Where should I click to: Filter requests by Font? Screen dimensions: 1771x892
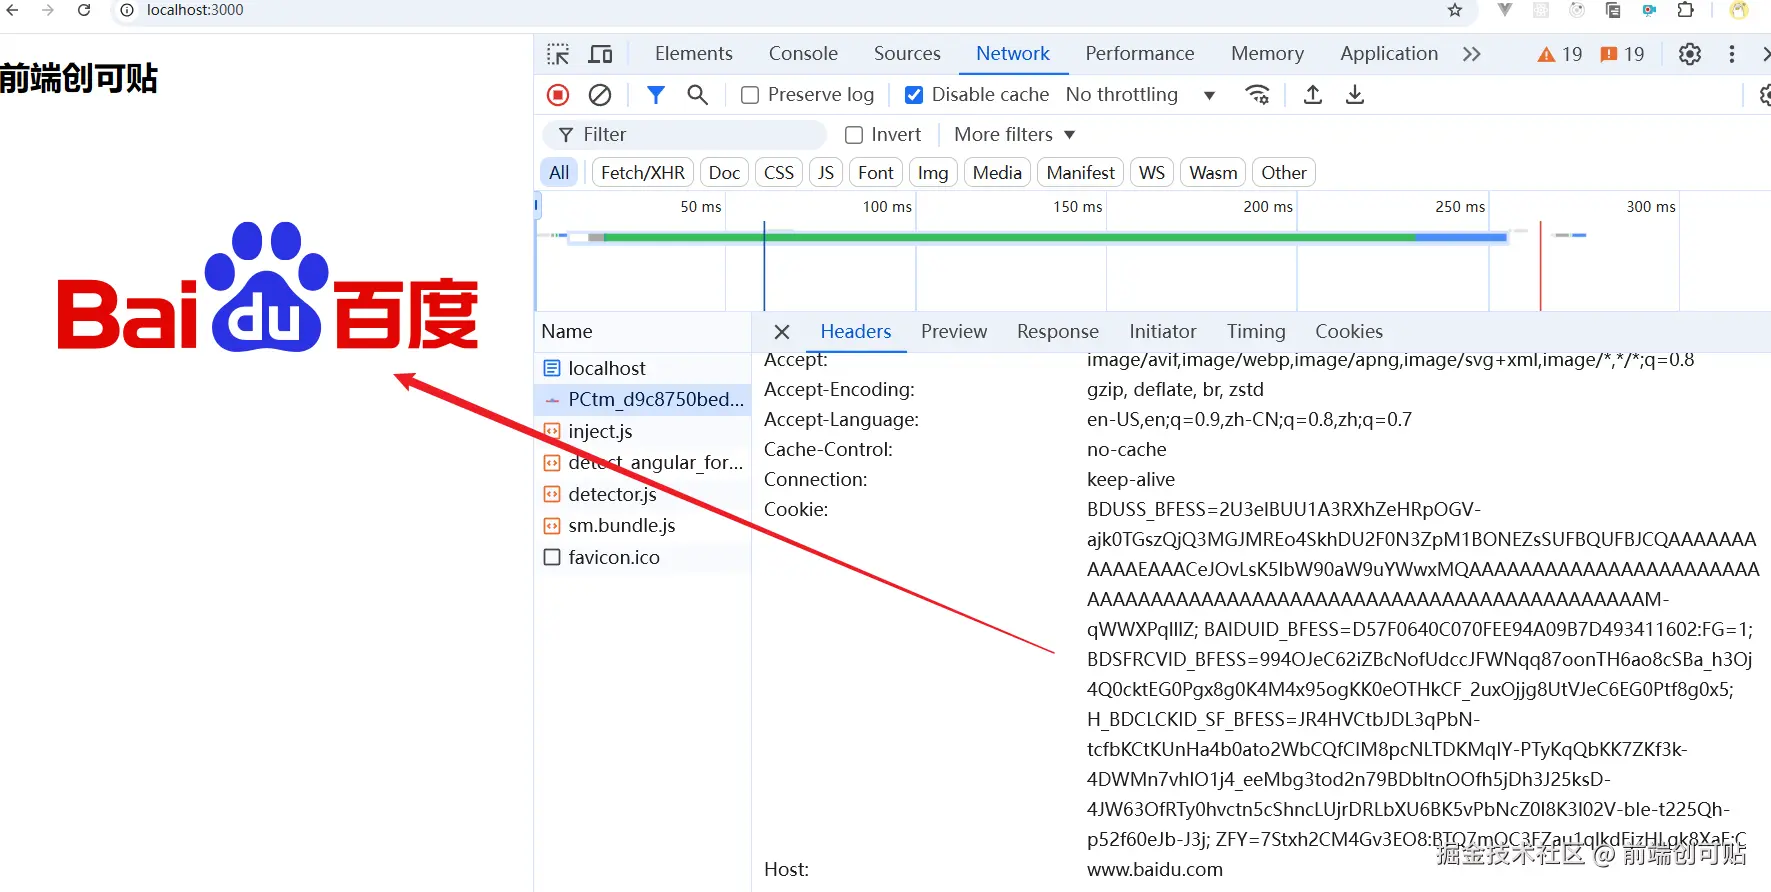pos(876,173)
